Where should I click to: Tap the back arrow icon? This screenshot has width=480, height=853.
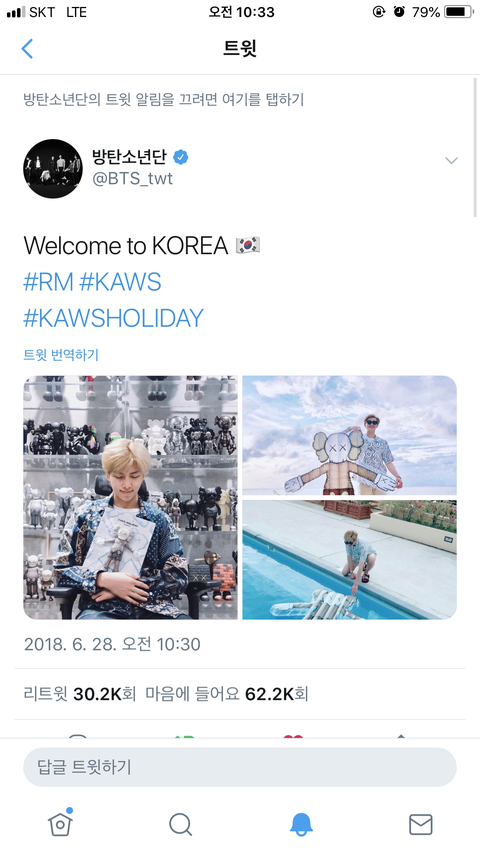(x=27, y=48)
